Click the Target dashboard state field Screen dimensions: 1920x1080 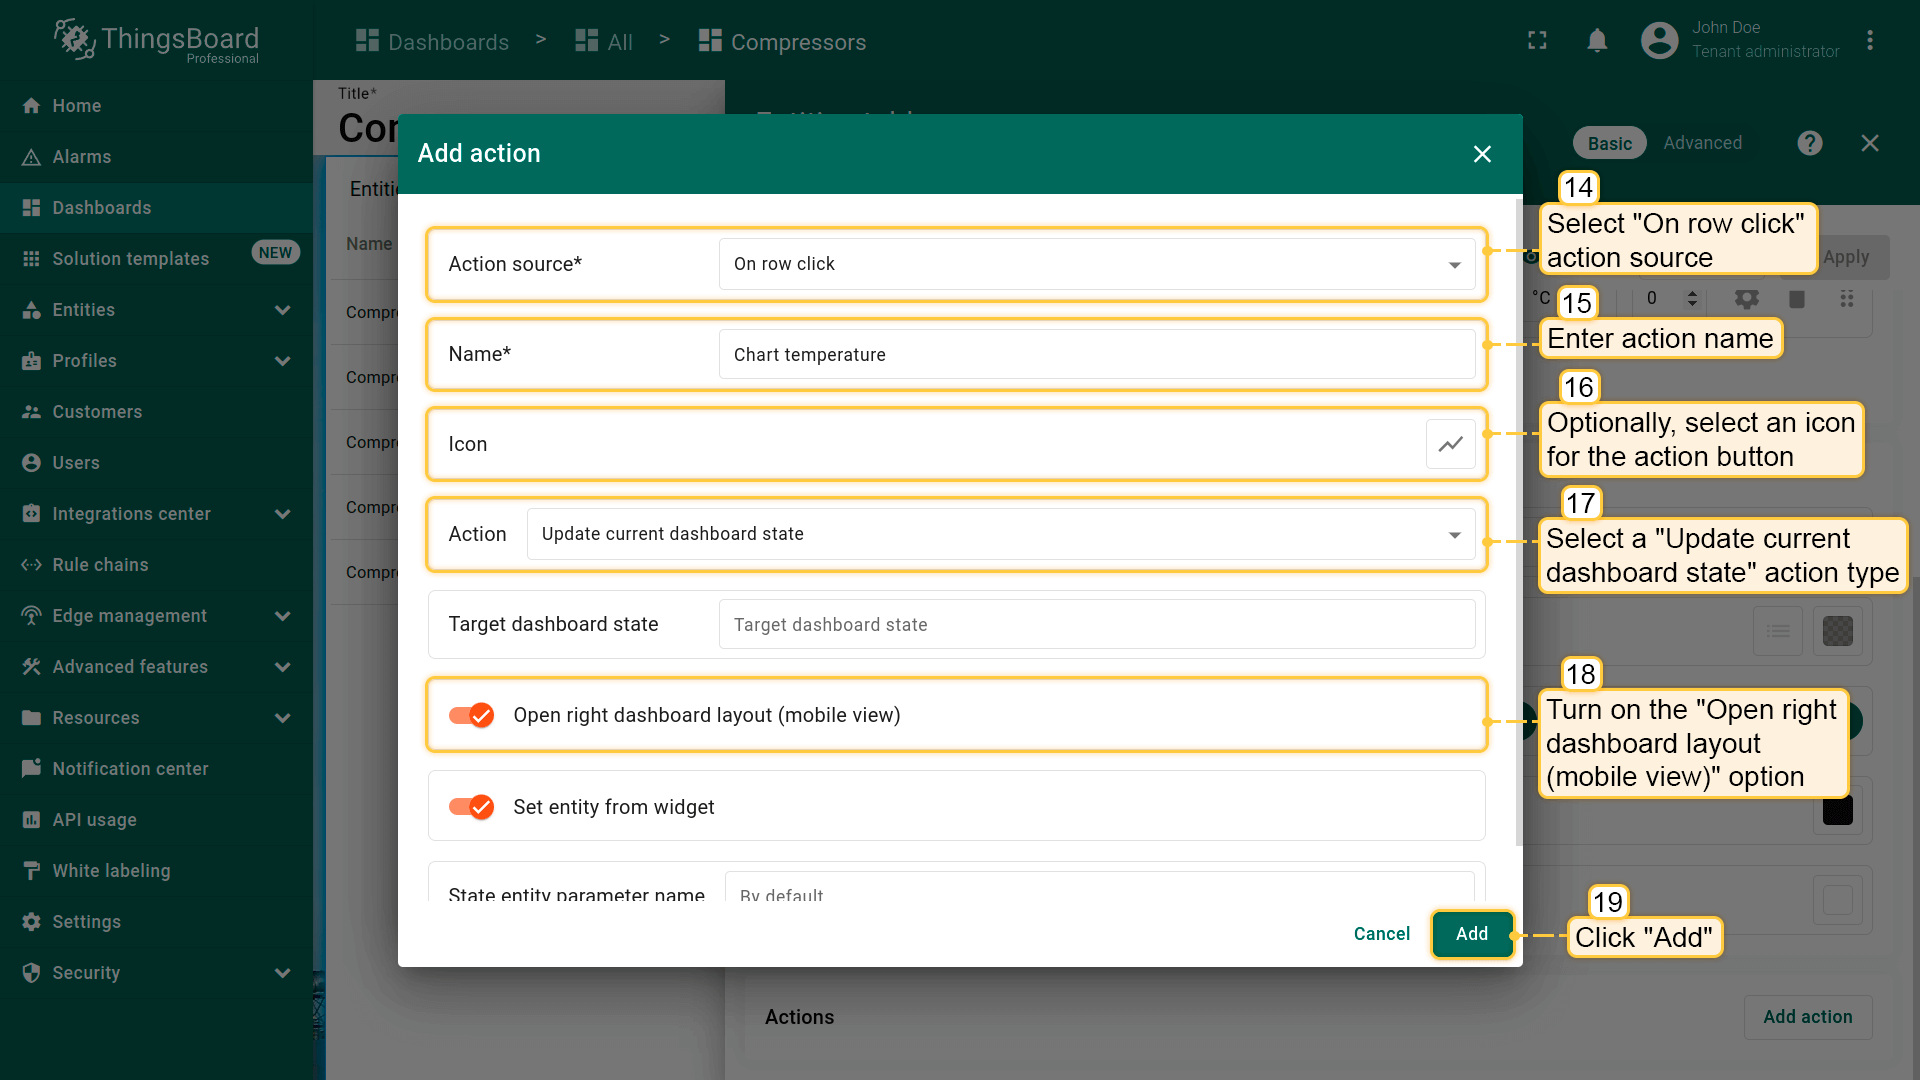pos(1096,625)
